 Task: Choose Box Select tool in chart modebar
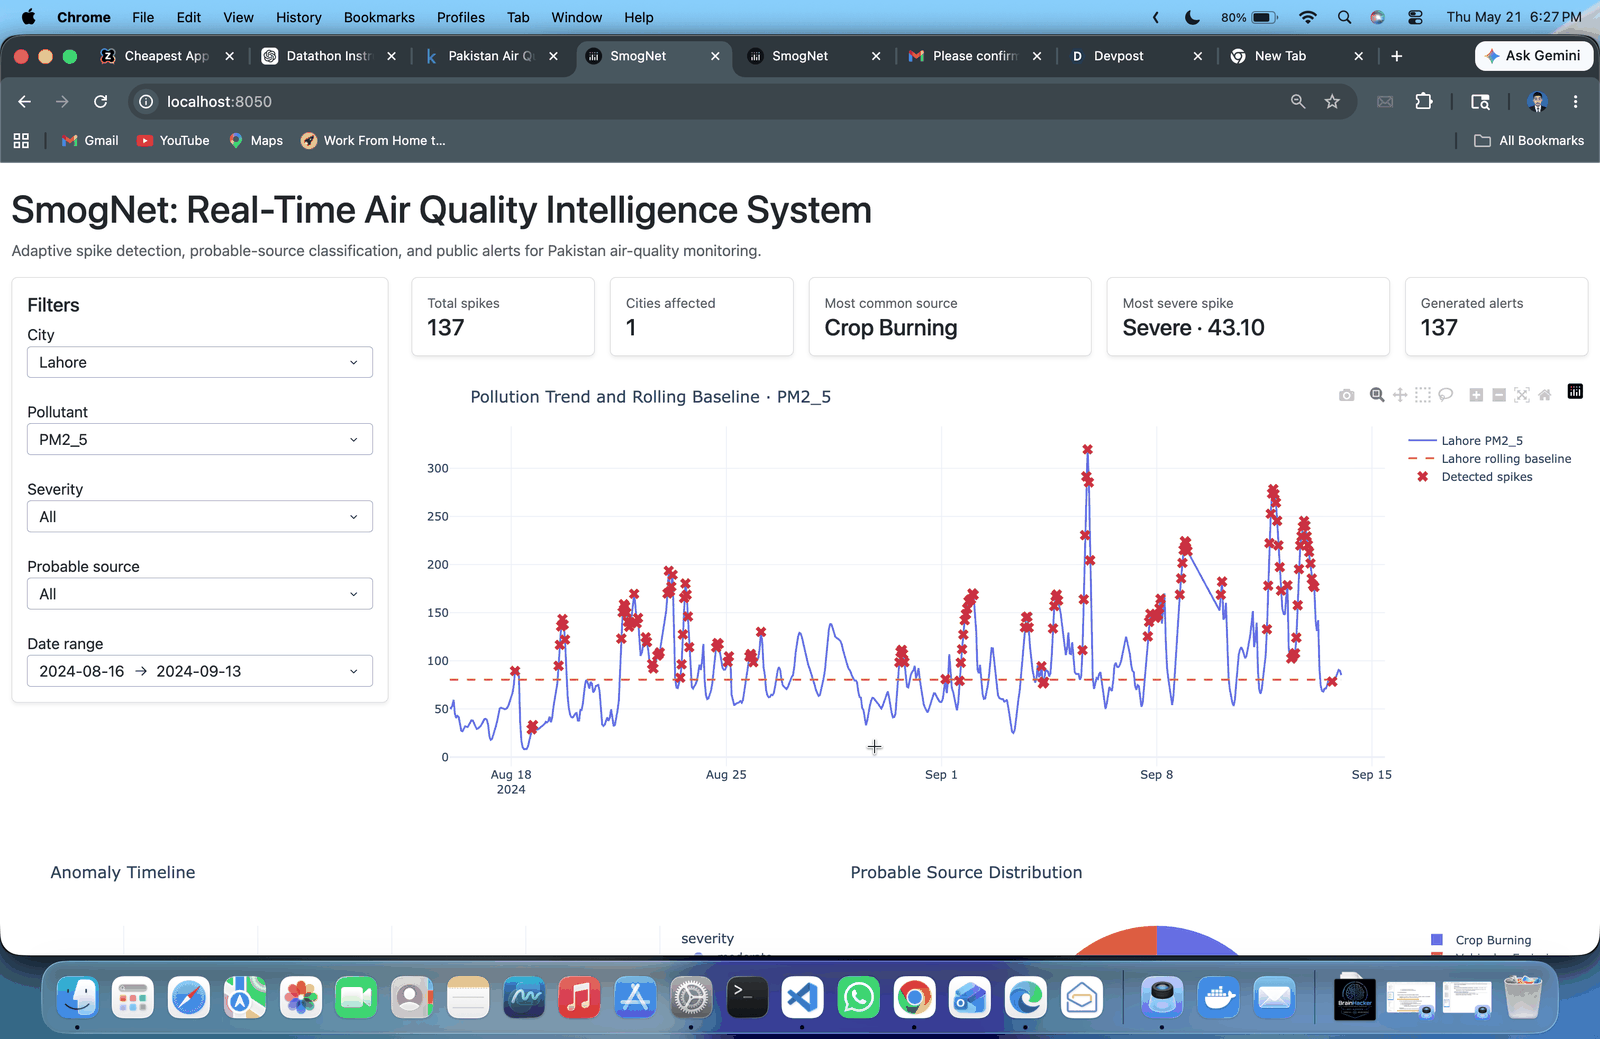[1423, 395]
